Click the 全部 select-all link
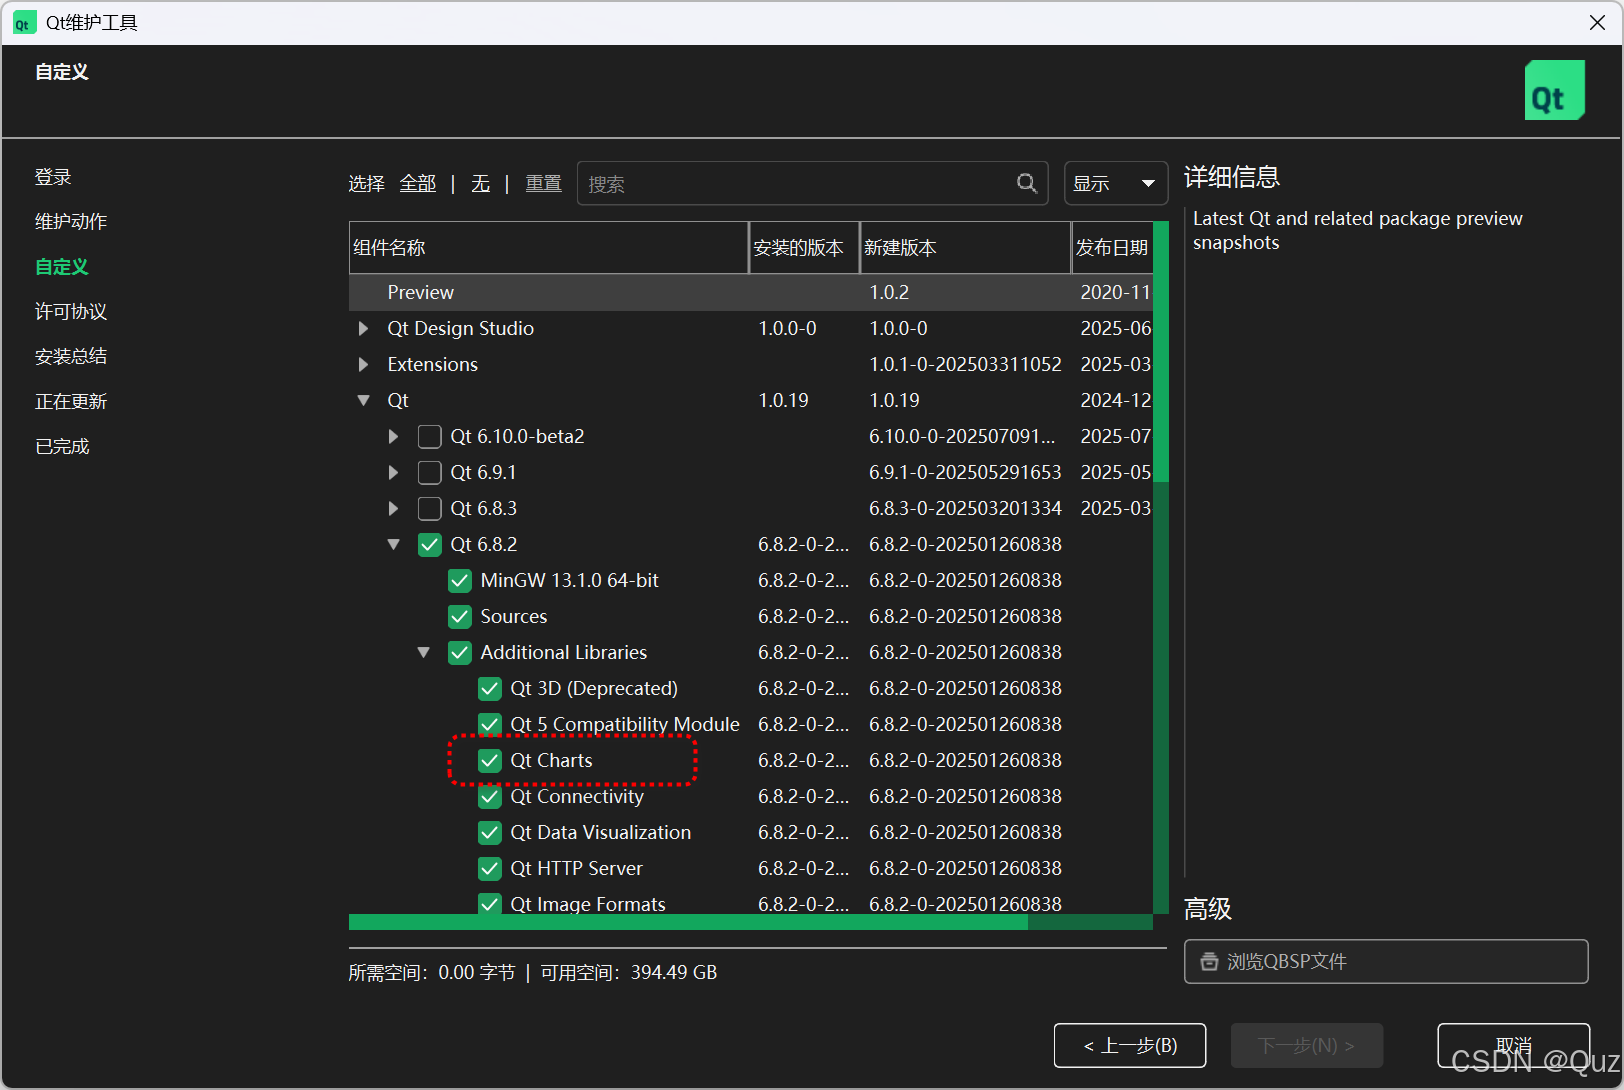The image size is (1624, 1090). [x=418, y=184]
